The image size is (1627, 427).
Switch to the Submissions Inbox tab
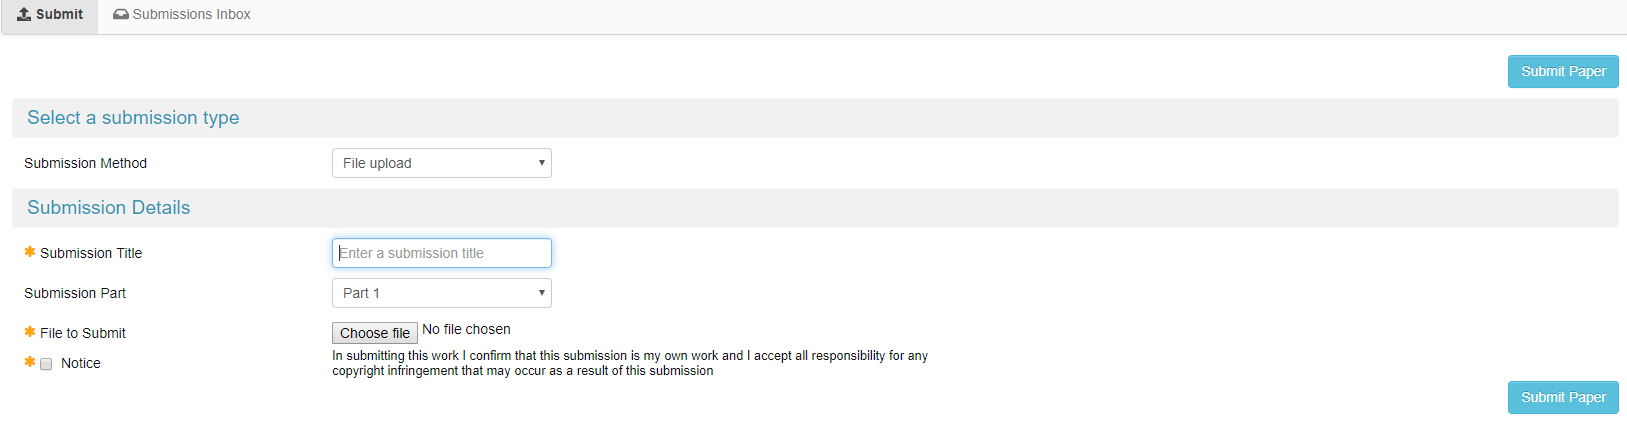182,14
